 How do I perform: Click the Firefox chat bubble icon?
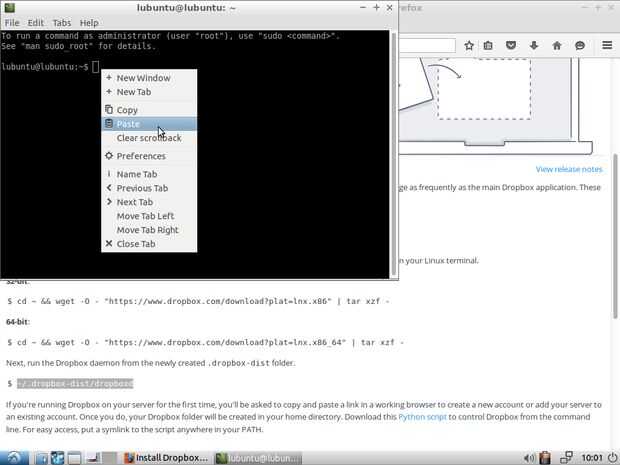point(580,45)
